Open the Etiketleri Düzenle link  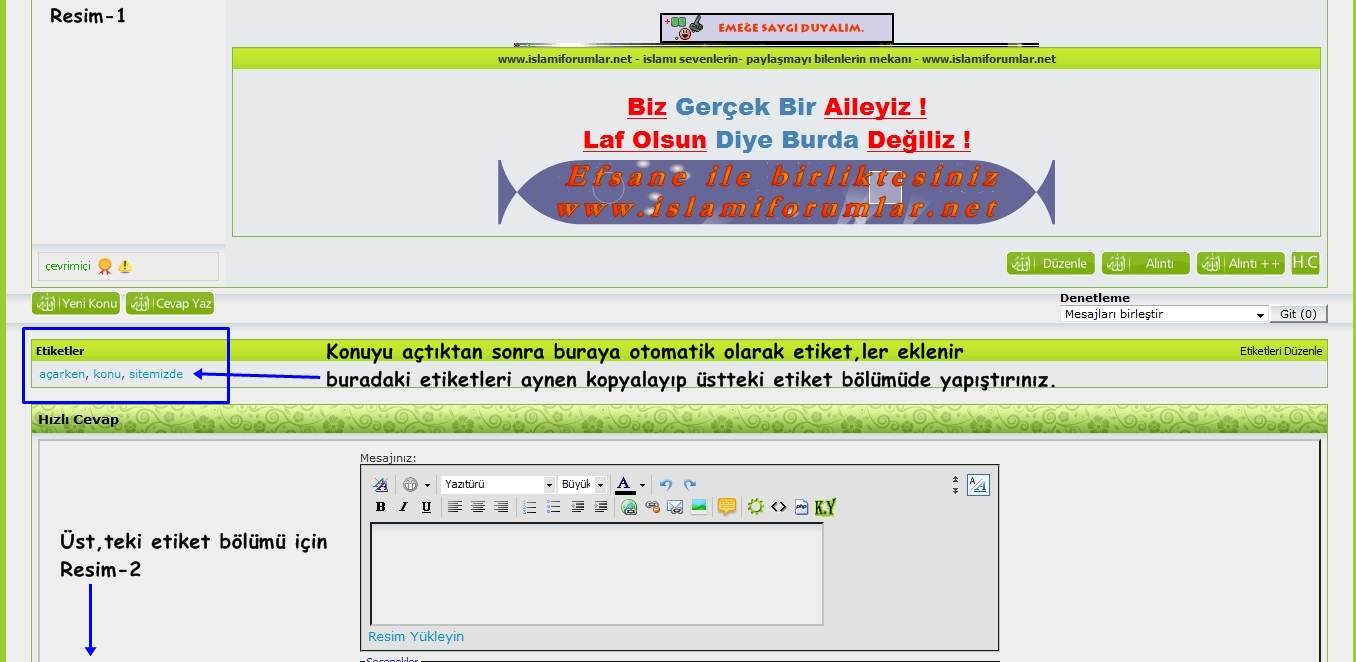1281,351
